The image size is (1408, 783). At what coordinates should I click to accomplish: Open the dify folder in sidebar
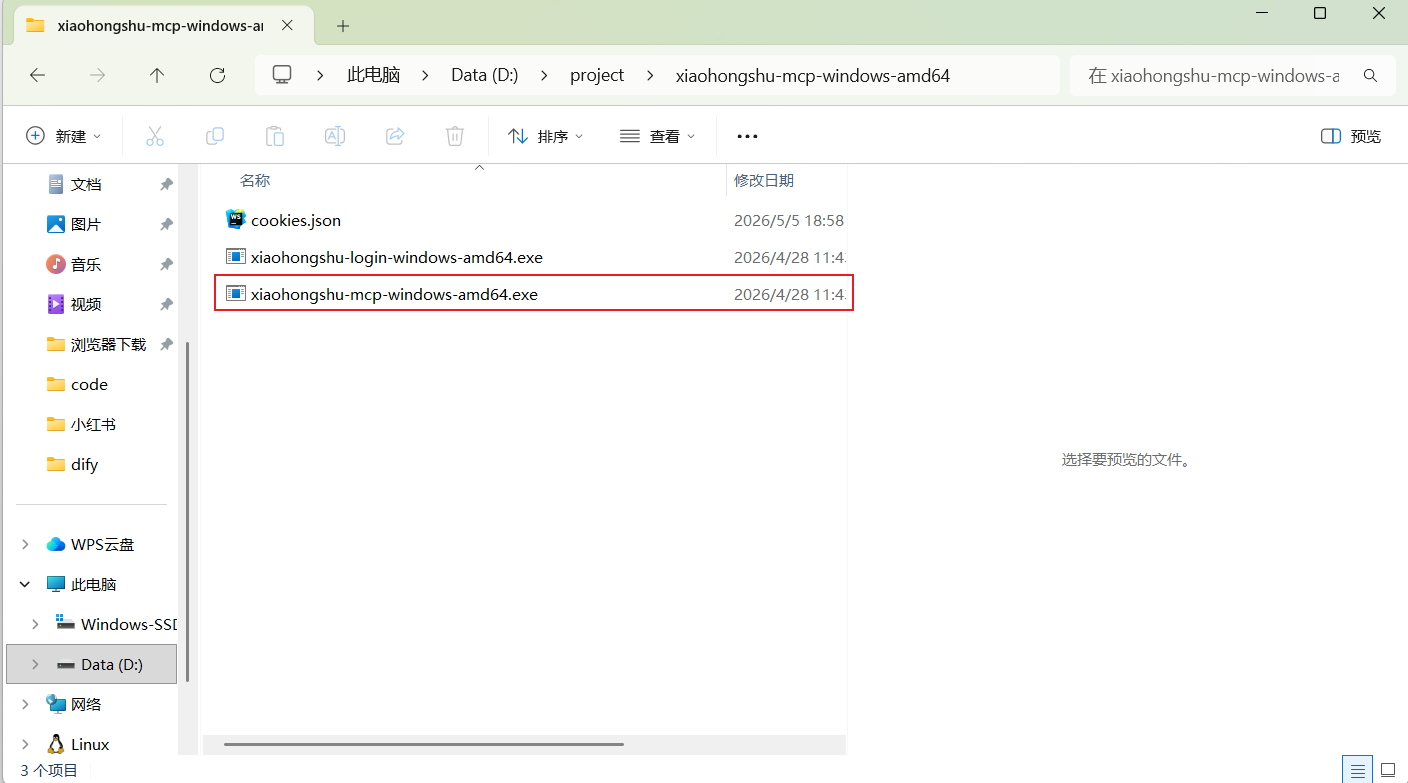pyautogui.click(x=84, y=465)
